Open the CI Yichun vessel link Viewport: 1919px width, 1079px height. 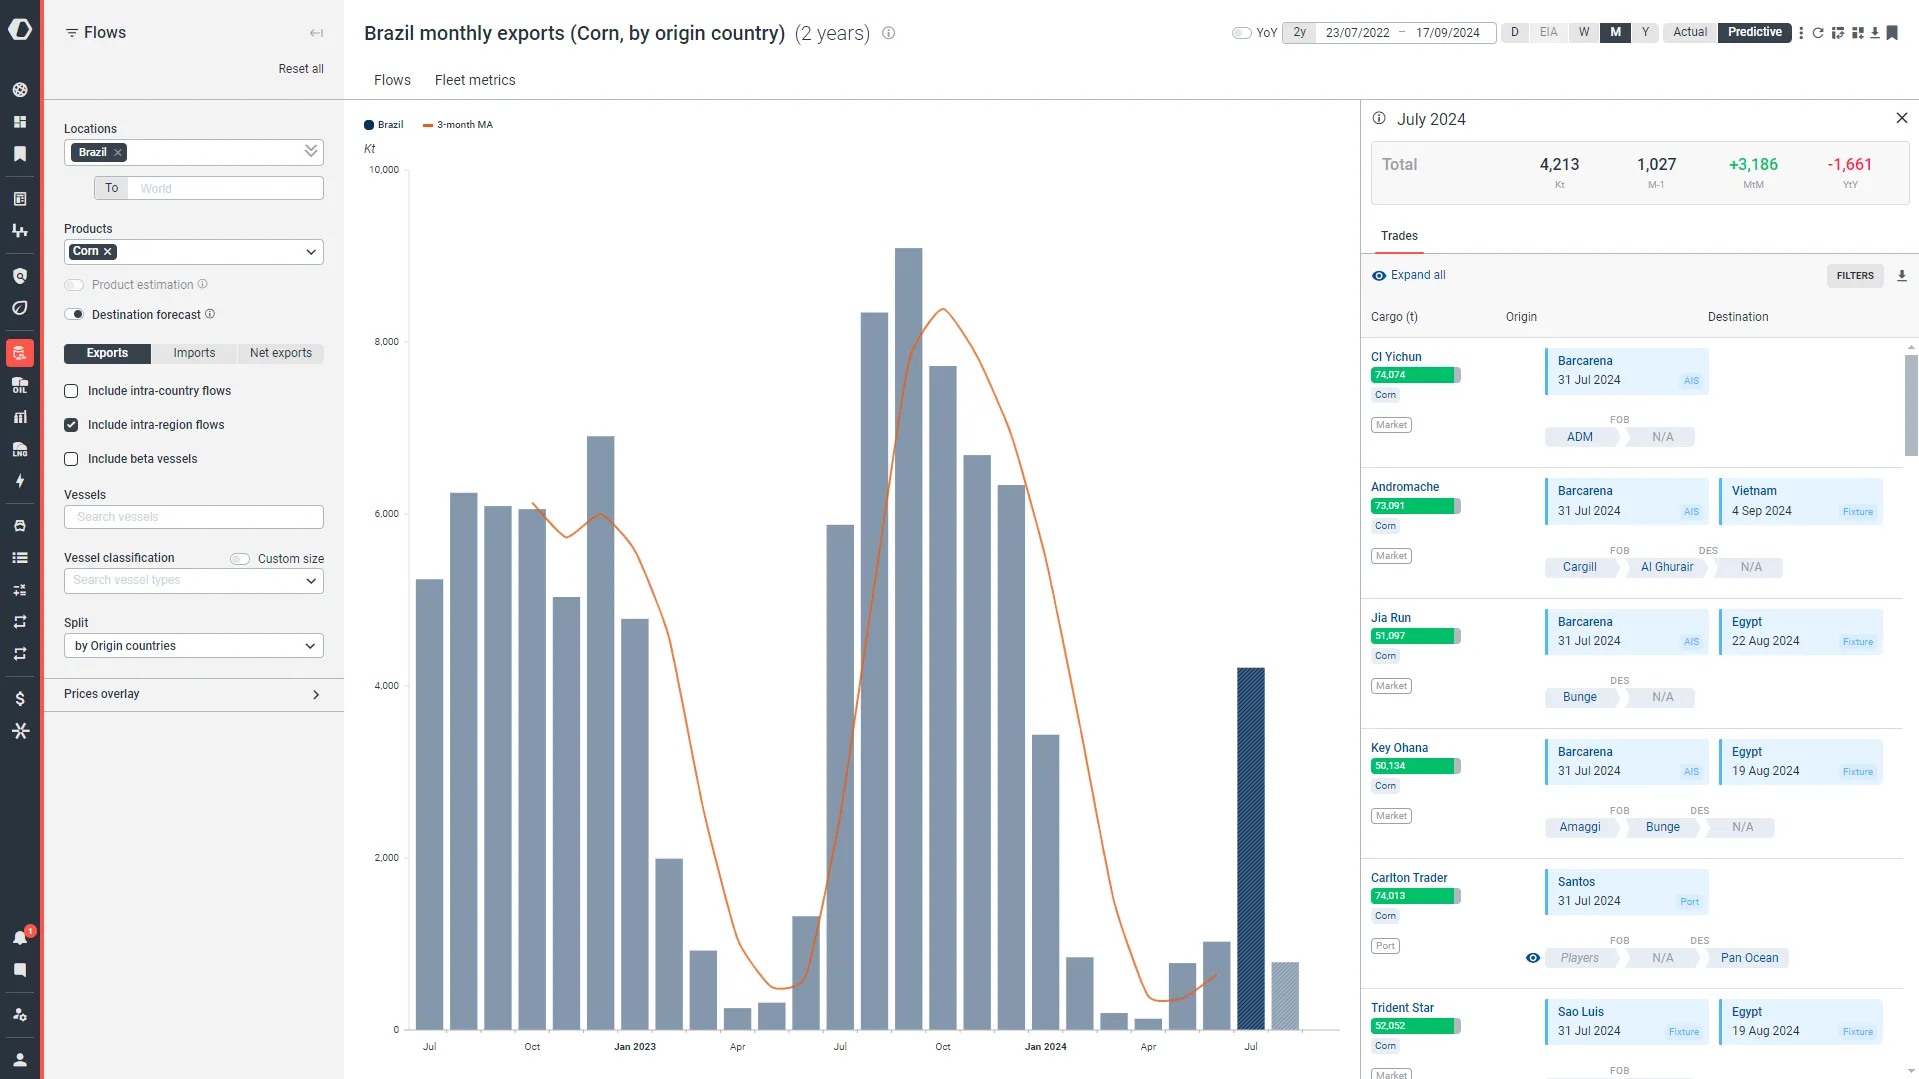tap(1396, 357)
